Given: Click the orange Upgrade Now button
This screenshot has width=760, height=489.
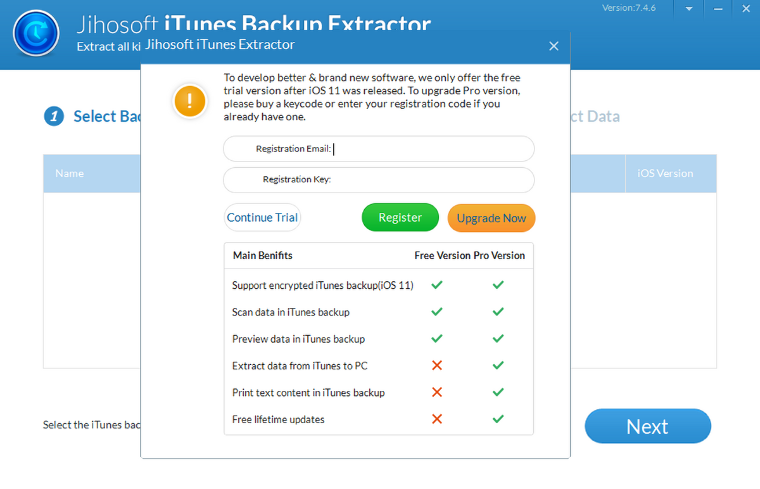Looking at the screenshot, I should tap(491, 218).
